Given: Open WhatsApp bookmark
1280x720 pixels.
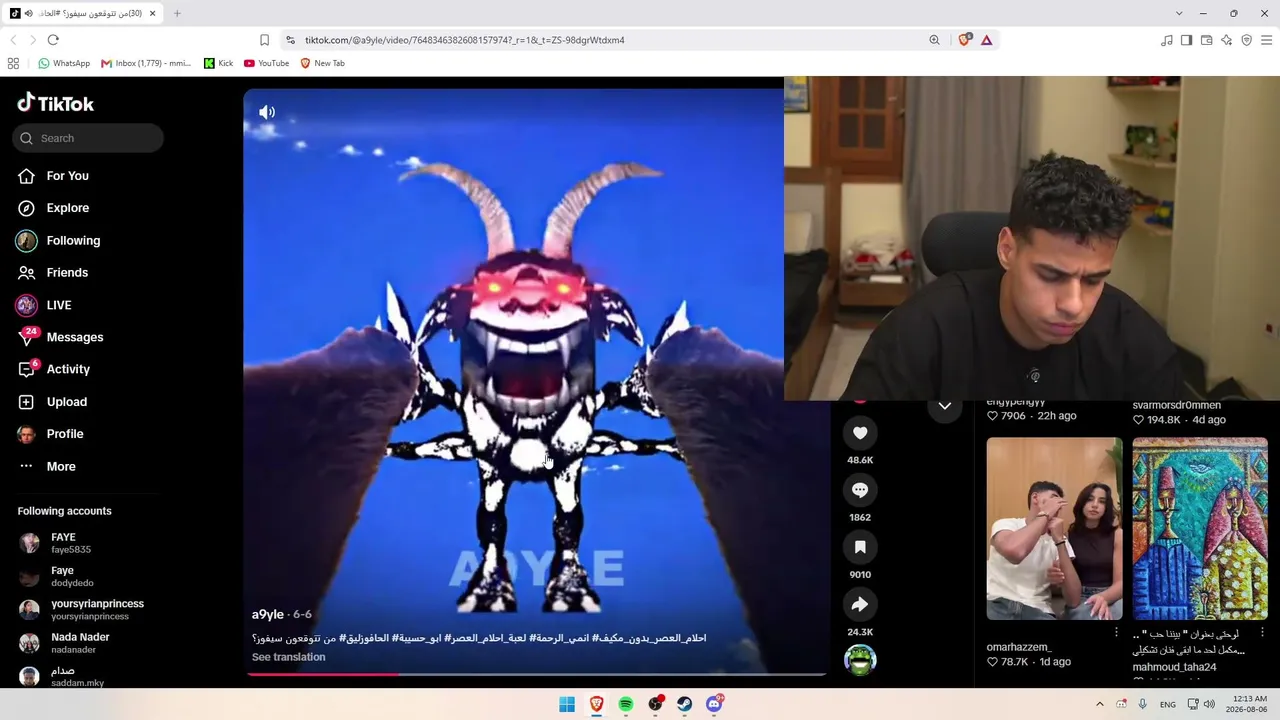Looking at the screenshot, I should [64, 63].
